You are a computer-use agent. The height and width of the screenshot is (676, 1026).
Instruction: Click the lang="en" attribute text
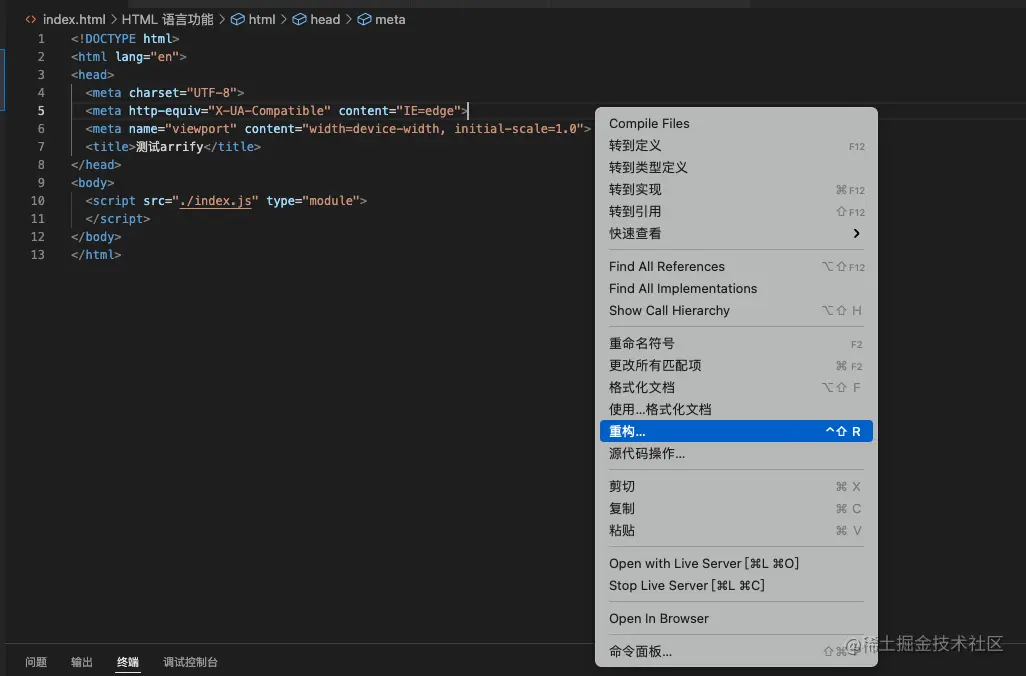click(x=148, y=57)
